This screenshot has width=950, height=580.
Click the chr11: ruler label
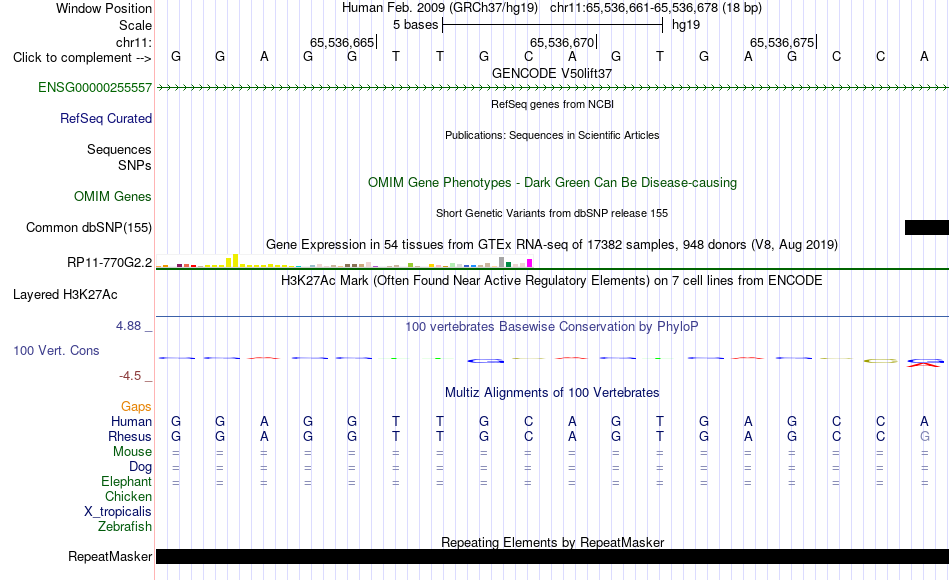click(x=134, y=42)
